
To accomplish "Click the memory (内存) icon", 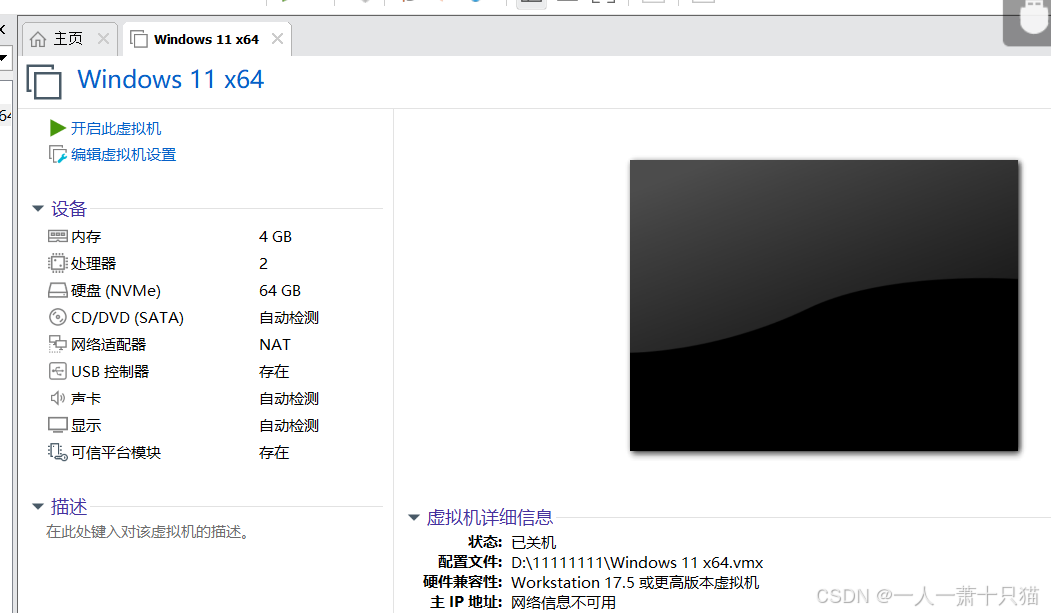I will [x=58, y=236].
